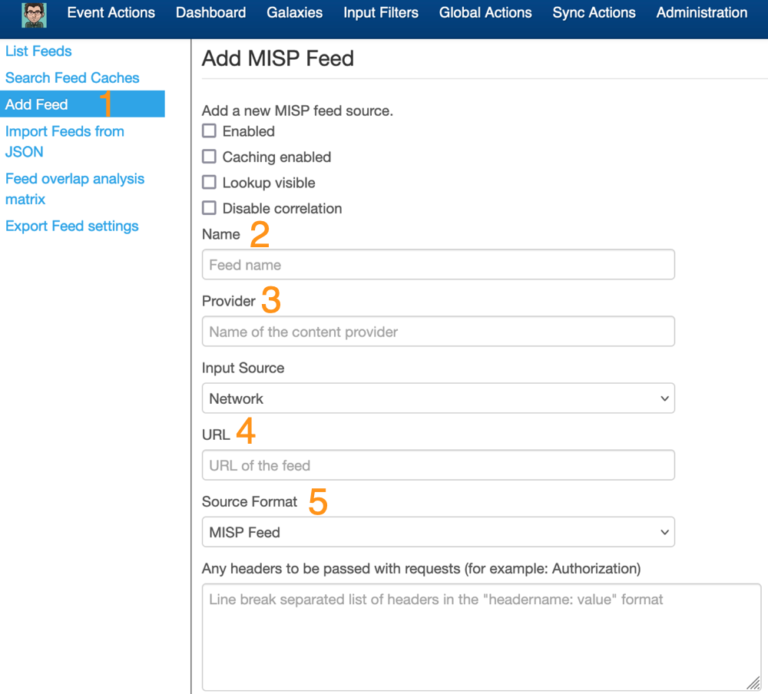Viewport: 768px width, 694px height.
Task: Click the MISP avatar logo icon
Action: click(x=34, y=15)
